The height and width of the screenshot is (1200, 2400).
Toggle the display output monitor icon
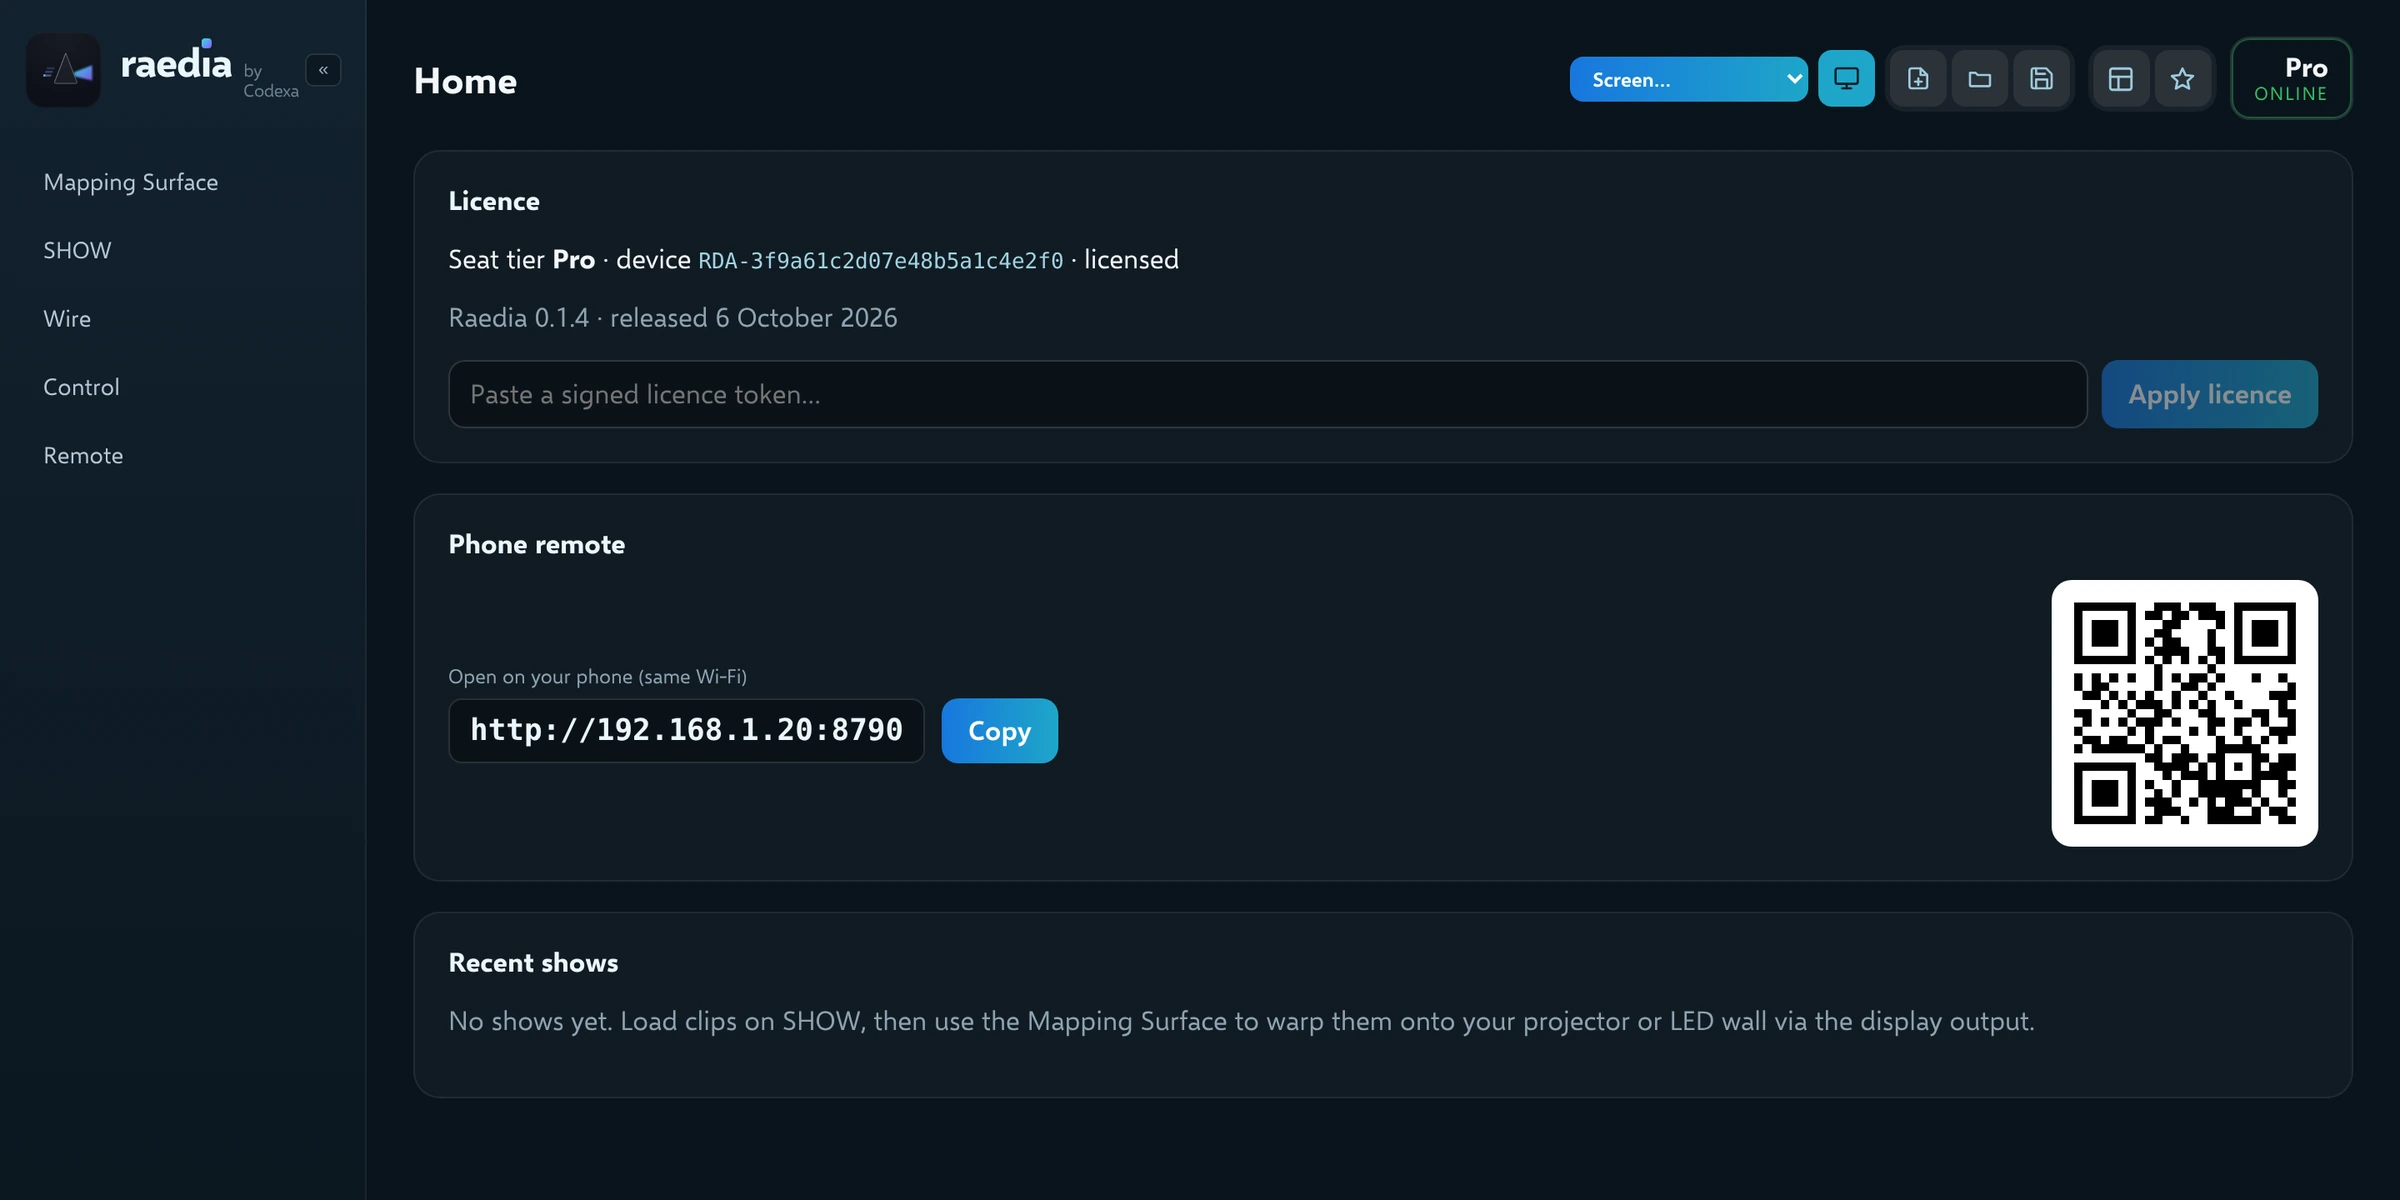pyautogui.click(x=1846, y=78)
